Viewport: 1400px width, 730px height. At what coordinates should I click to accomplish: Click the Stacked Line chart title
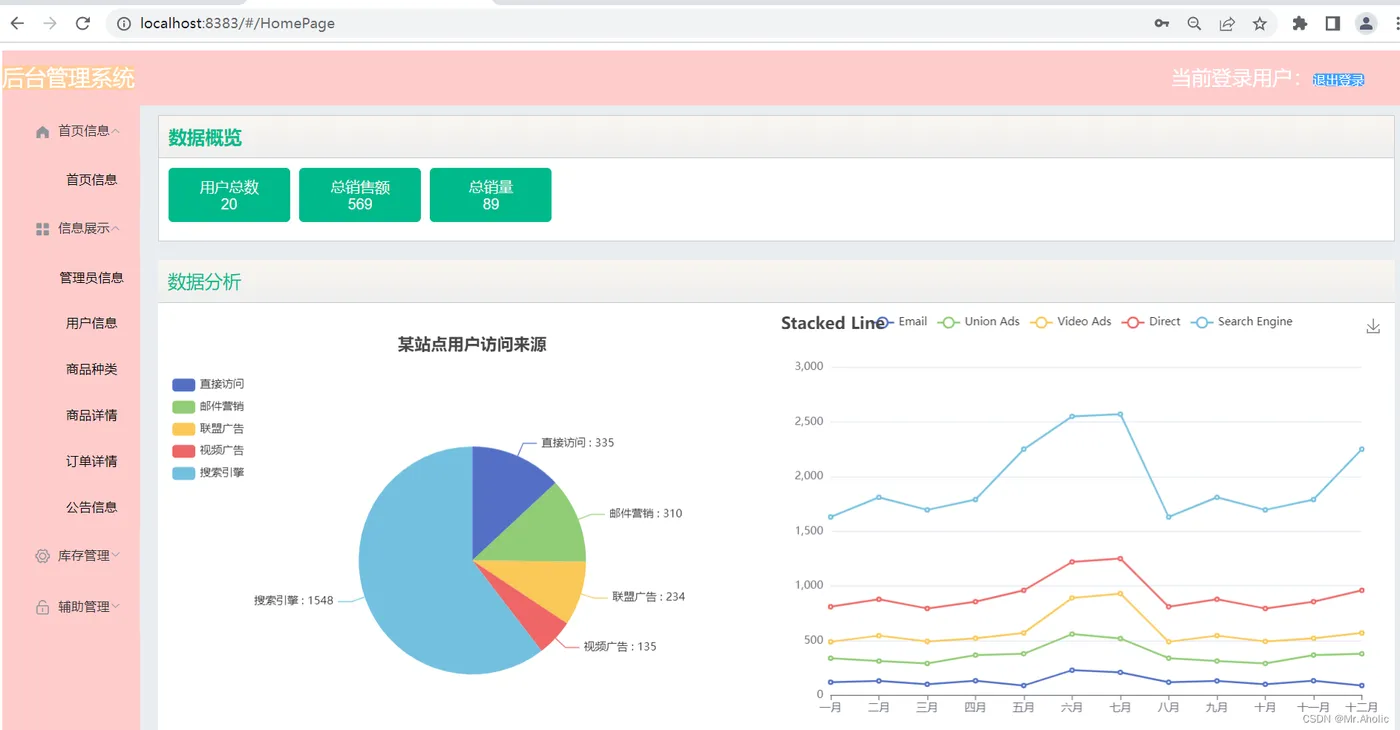(x=833, y=323)
